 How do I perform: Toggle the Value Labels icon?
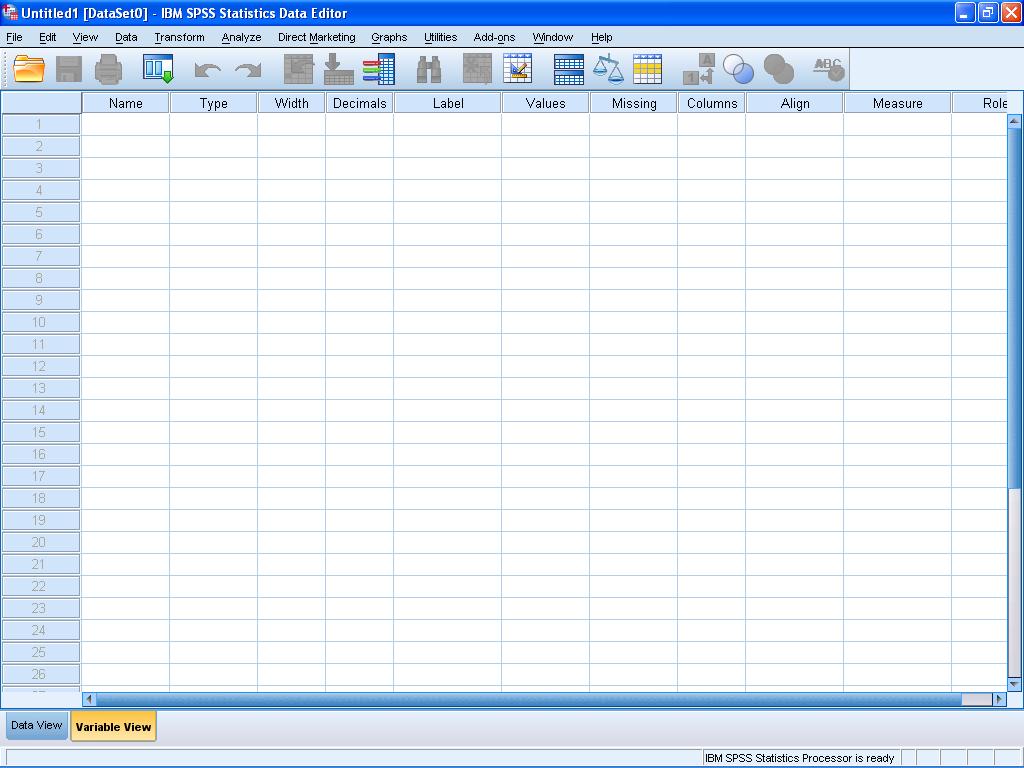[699, 69]
